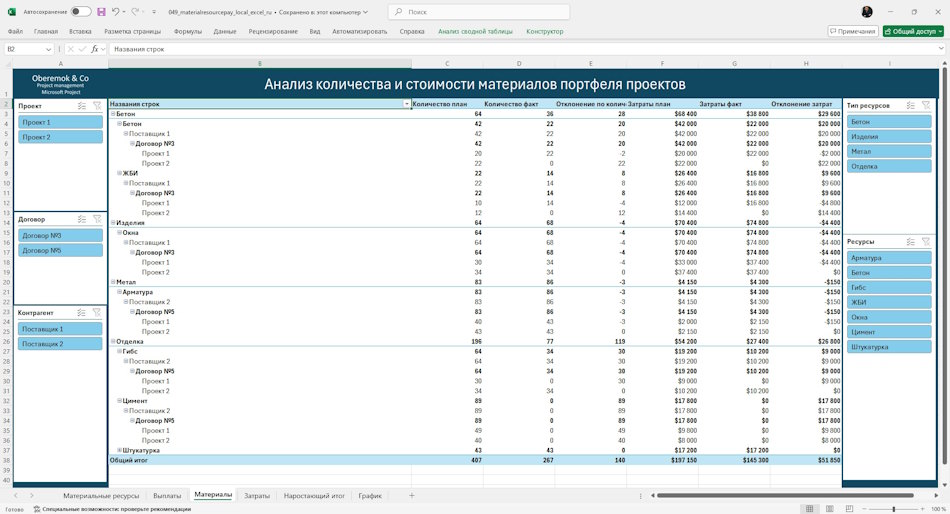The image size is (950, 514).
Task: Click the zoom in plus icon
Action: (x=922, y=509)
